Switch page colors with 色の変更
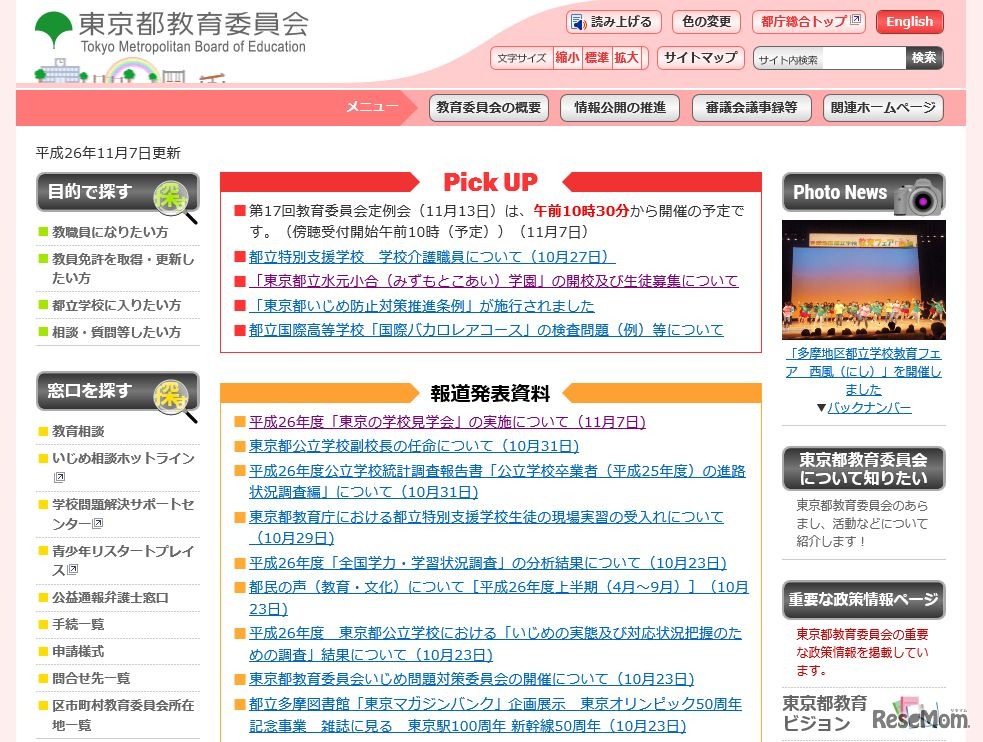The image size is (983, 742). (x=705, y=21)
